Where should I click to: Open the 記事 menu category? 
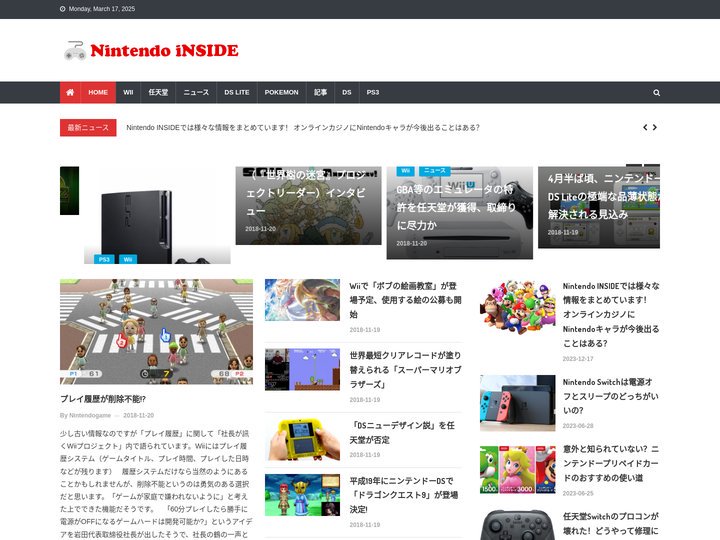tap(321, 92)
